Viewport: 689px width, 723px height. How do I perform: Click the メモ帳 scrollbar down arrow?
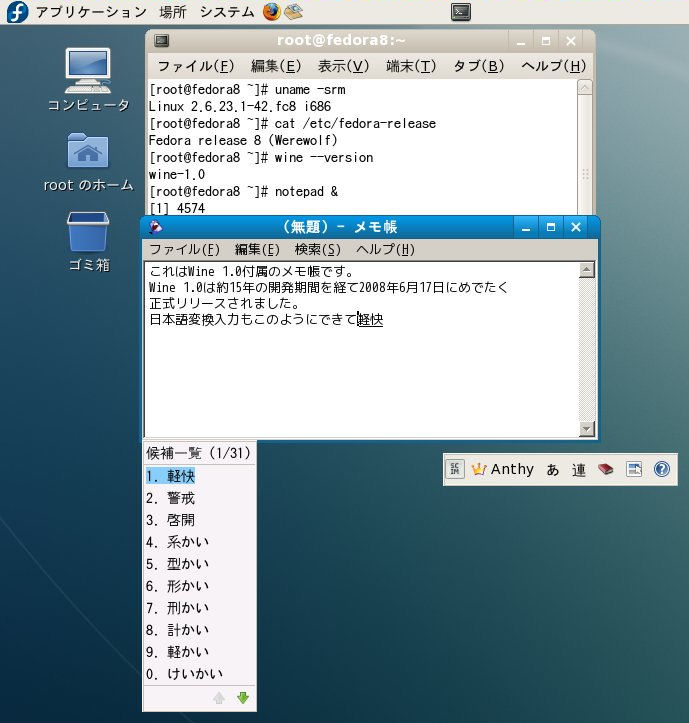(586, 429)
